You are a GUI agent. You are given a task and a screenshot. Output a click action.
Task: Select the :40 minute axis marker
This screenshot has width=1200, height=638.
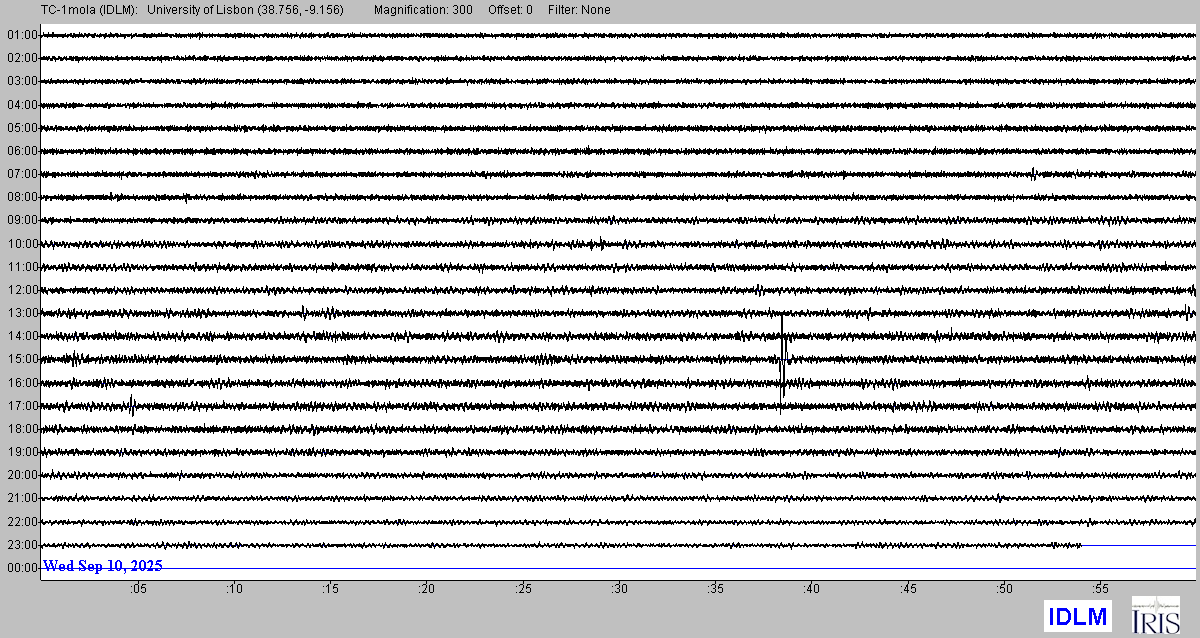tap(812, 589)
